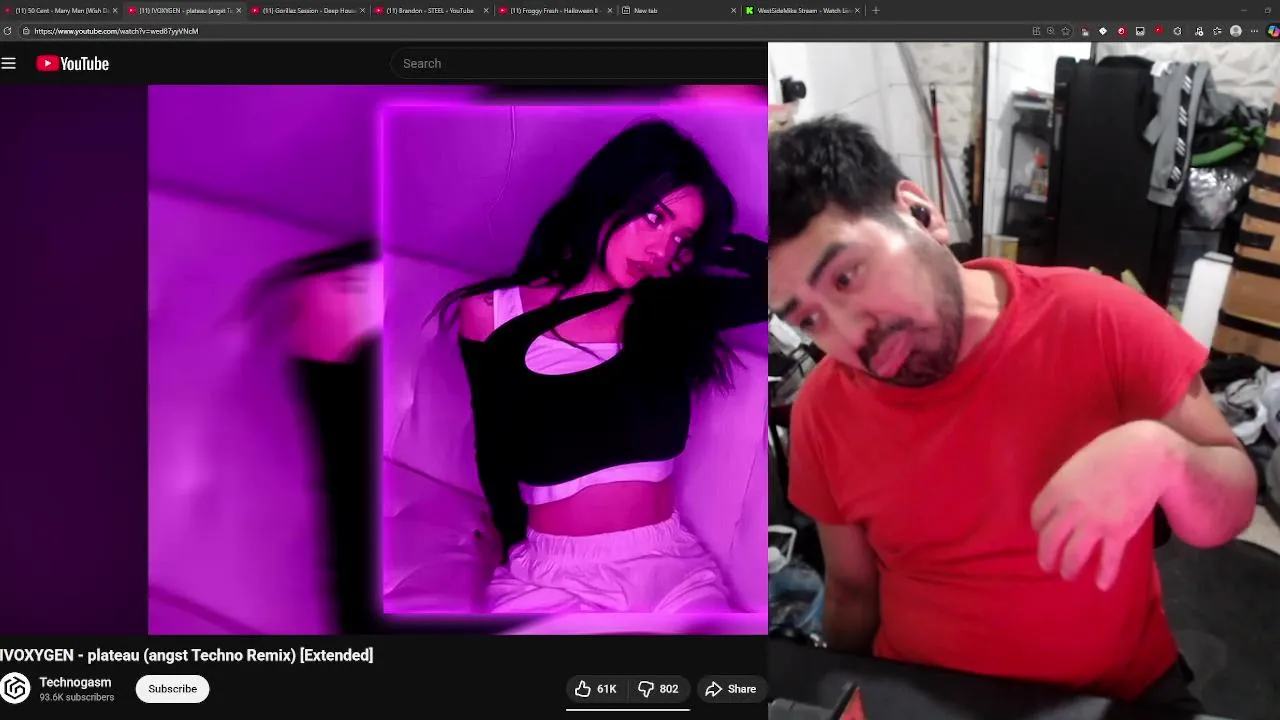View site info via lock icon
The width and height of the screenshot is (1280, 720).
click(26, 31)
